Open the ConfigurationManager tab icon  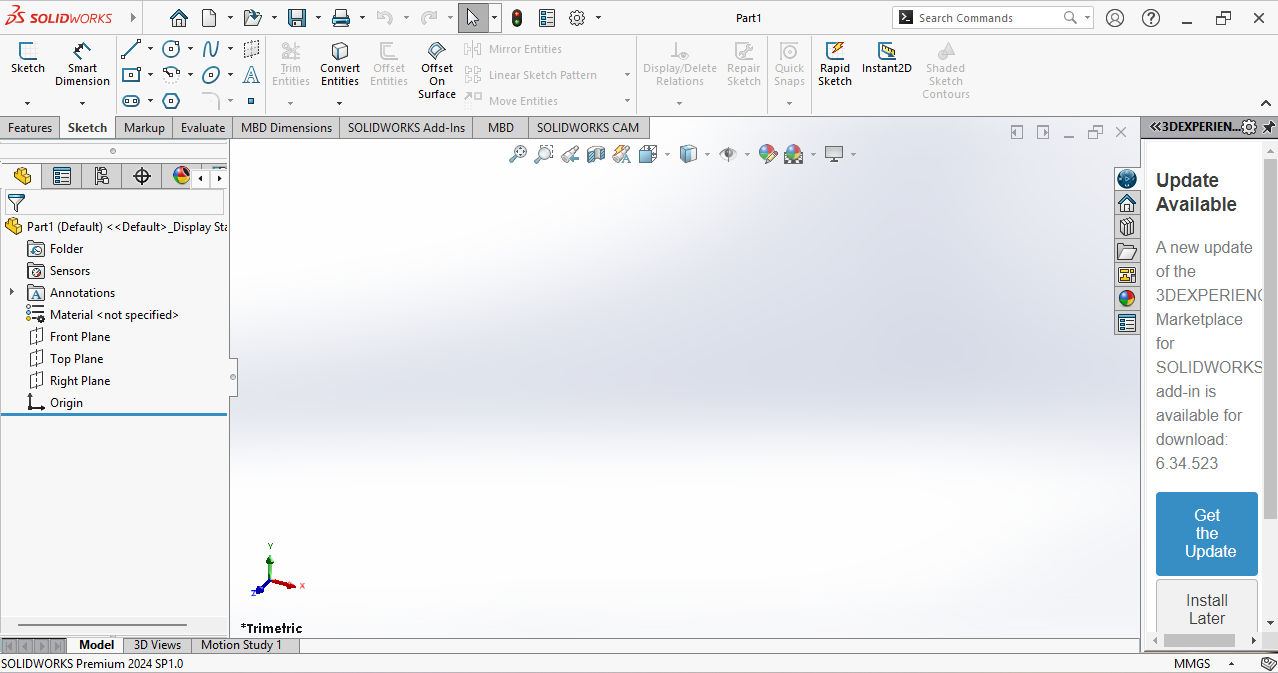click(102, 177)
